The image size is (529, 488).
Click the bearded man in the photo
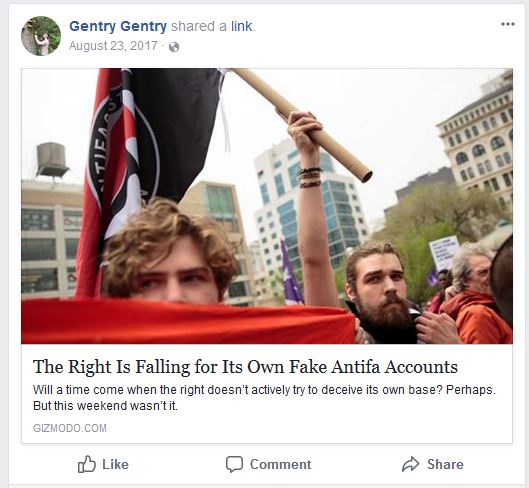(x=381, y=290)
